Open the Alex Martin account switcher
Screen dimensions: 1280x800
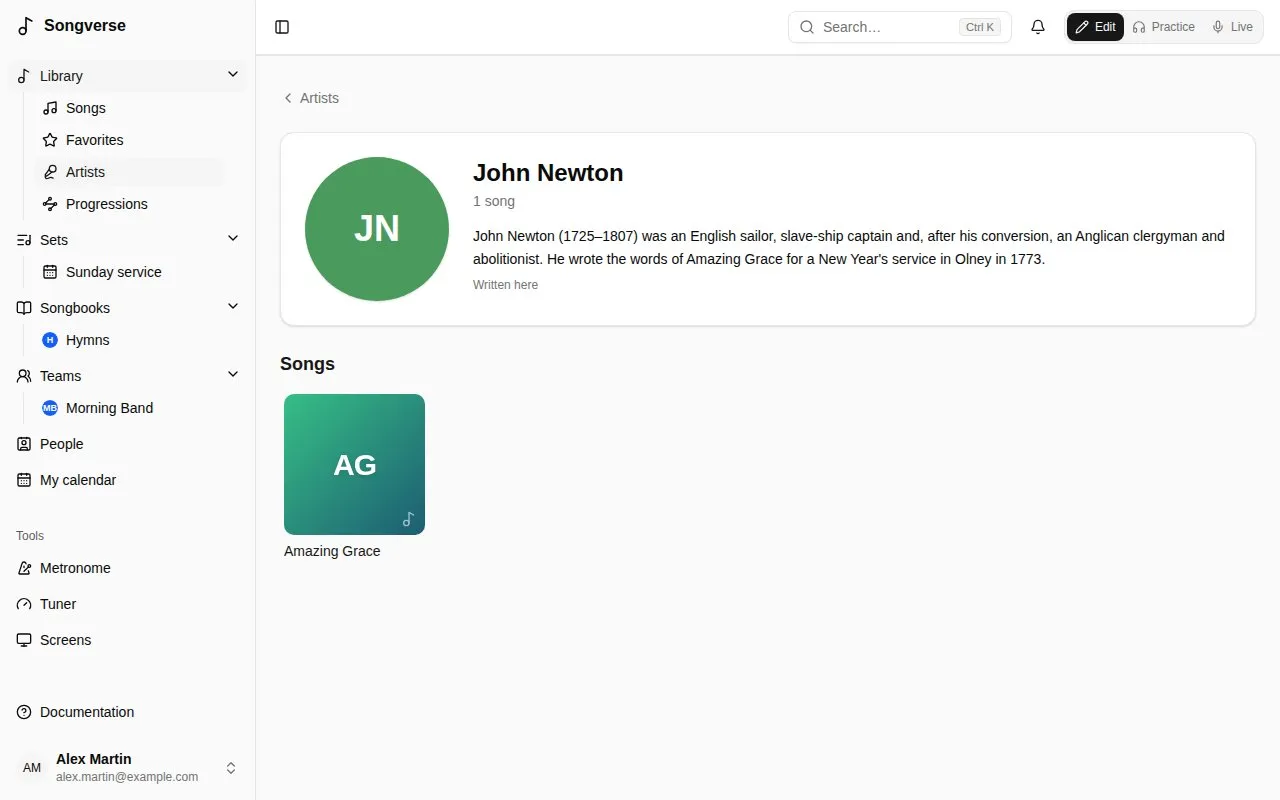[x=128, y=768]
